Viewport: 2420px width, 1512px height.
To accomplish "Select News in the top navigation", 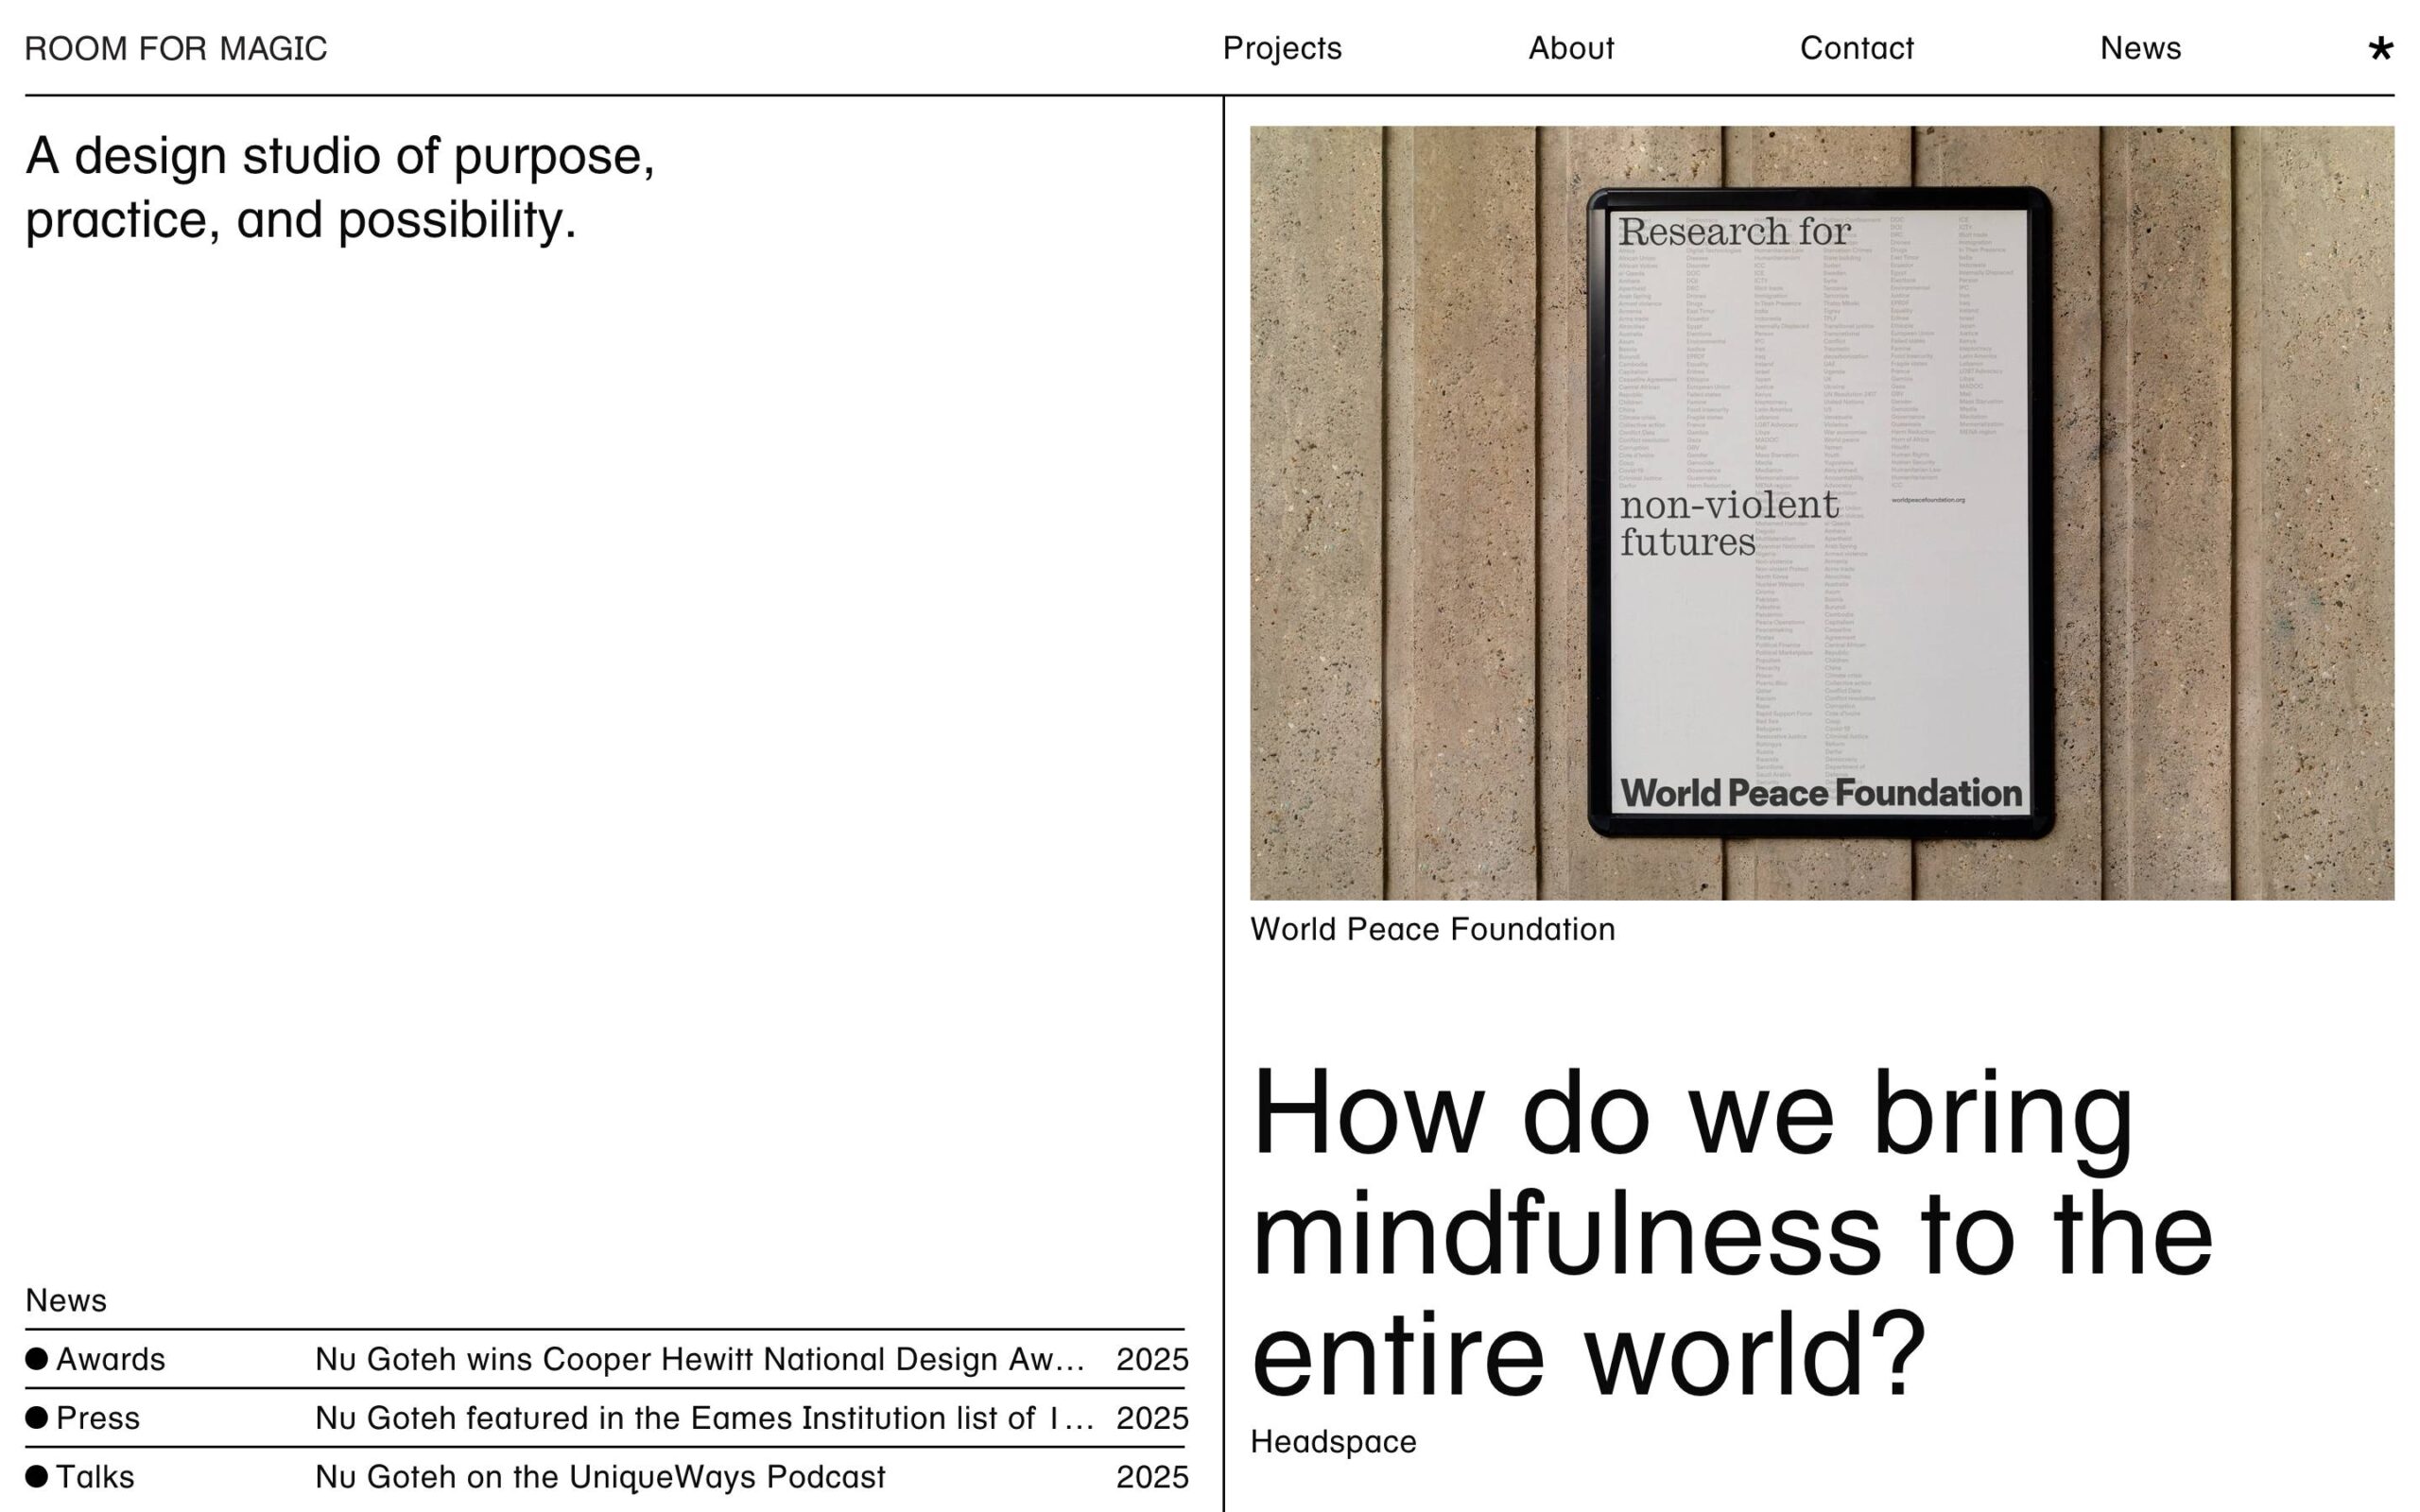I will click(x=2140, y=48).
